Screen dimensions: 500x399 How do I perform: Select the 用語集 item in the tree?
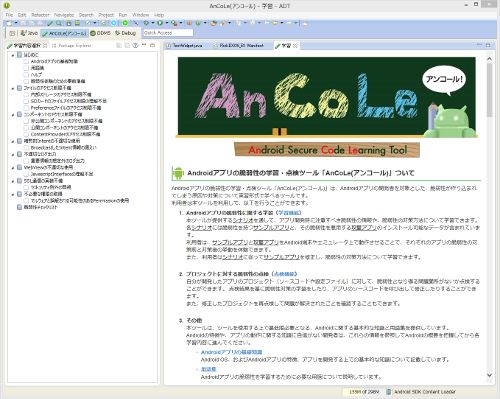(x=37, y=68)
